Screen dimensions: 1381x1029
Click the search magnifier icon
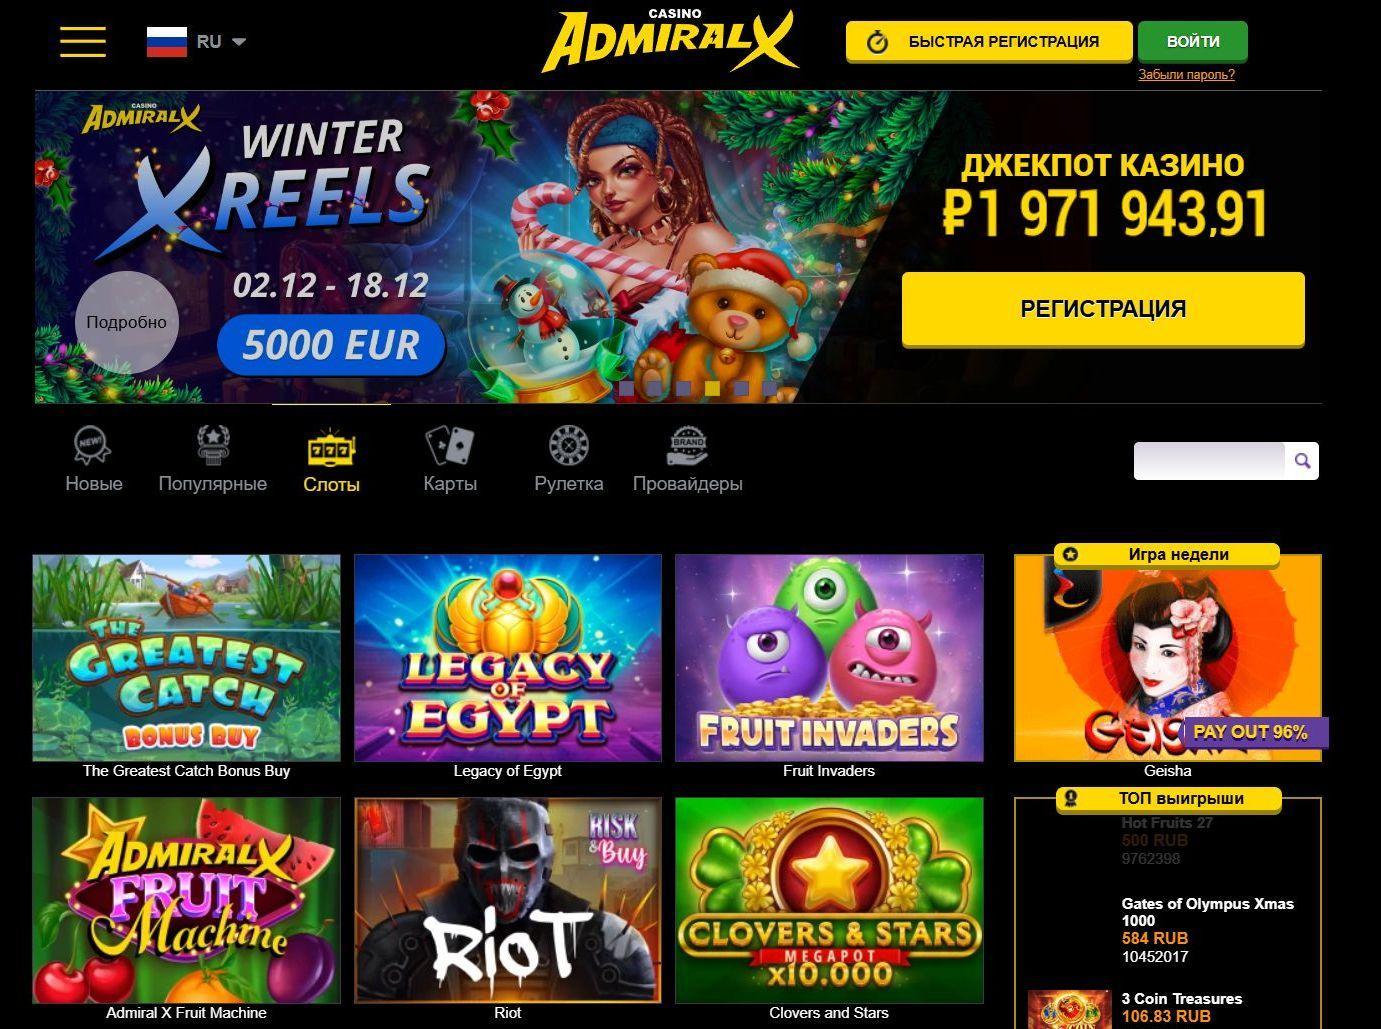point(1302,461)
